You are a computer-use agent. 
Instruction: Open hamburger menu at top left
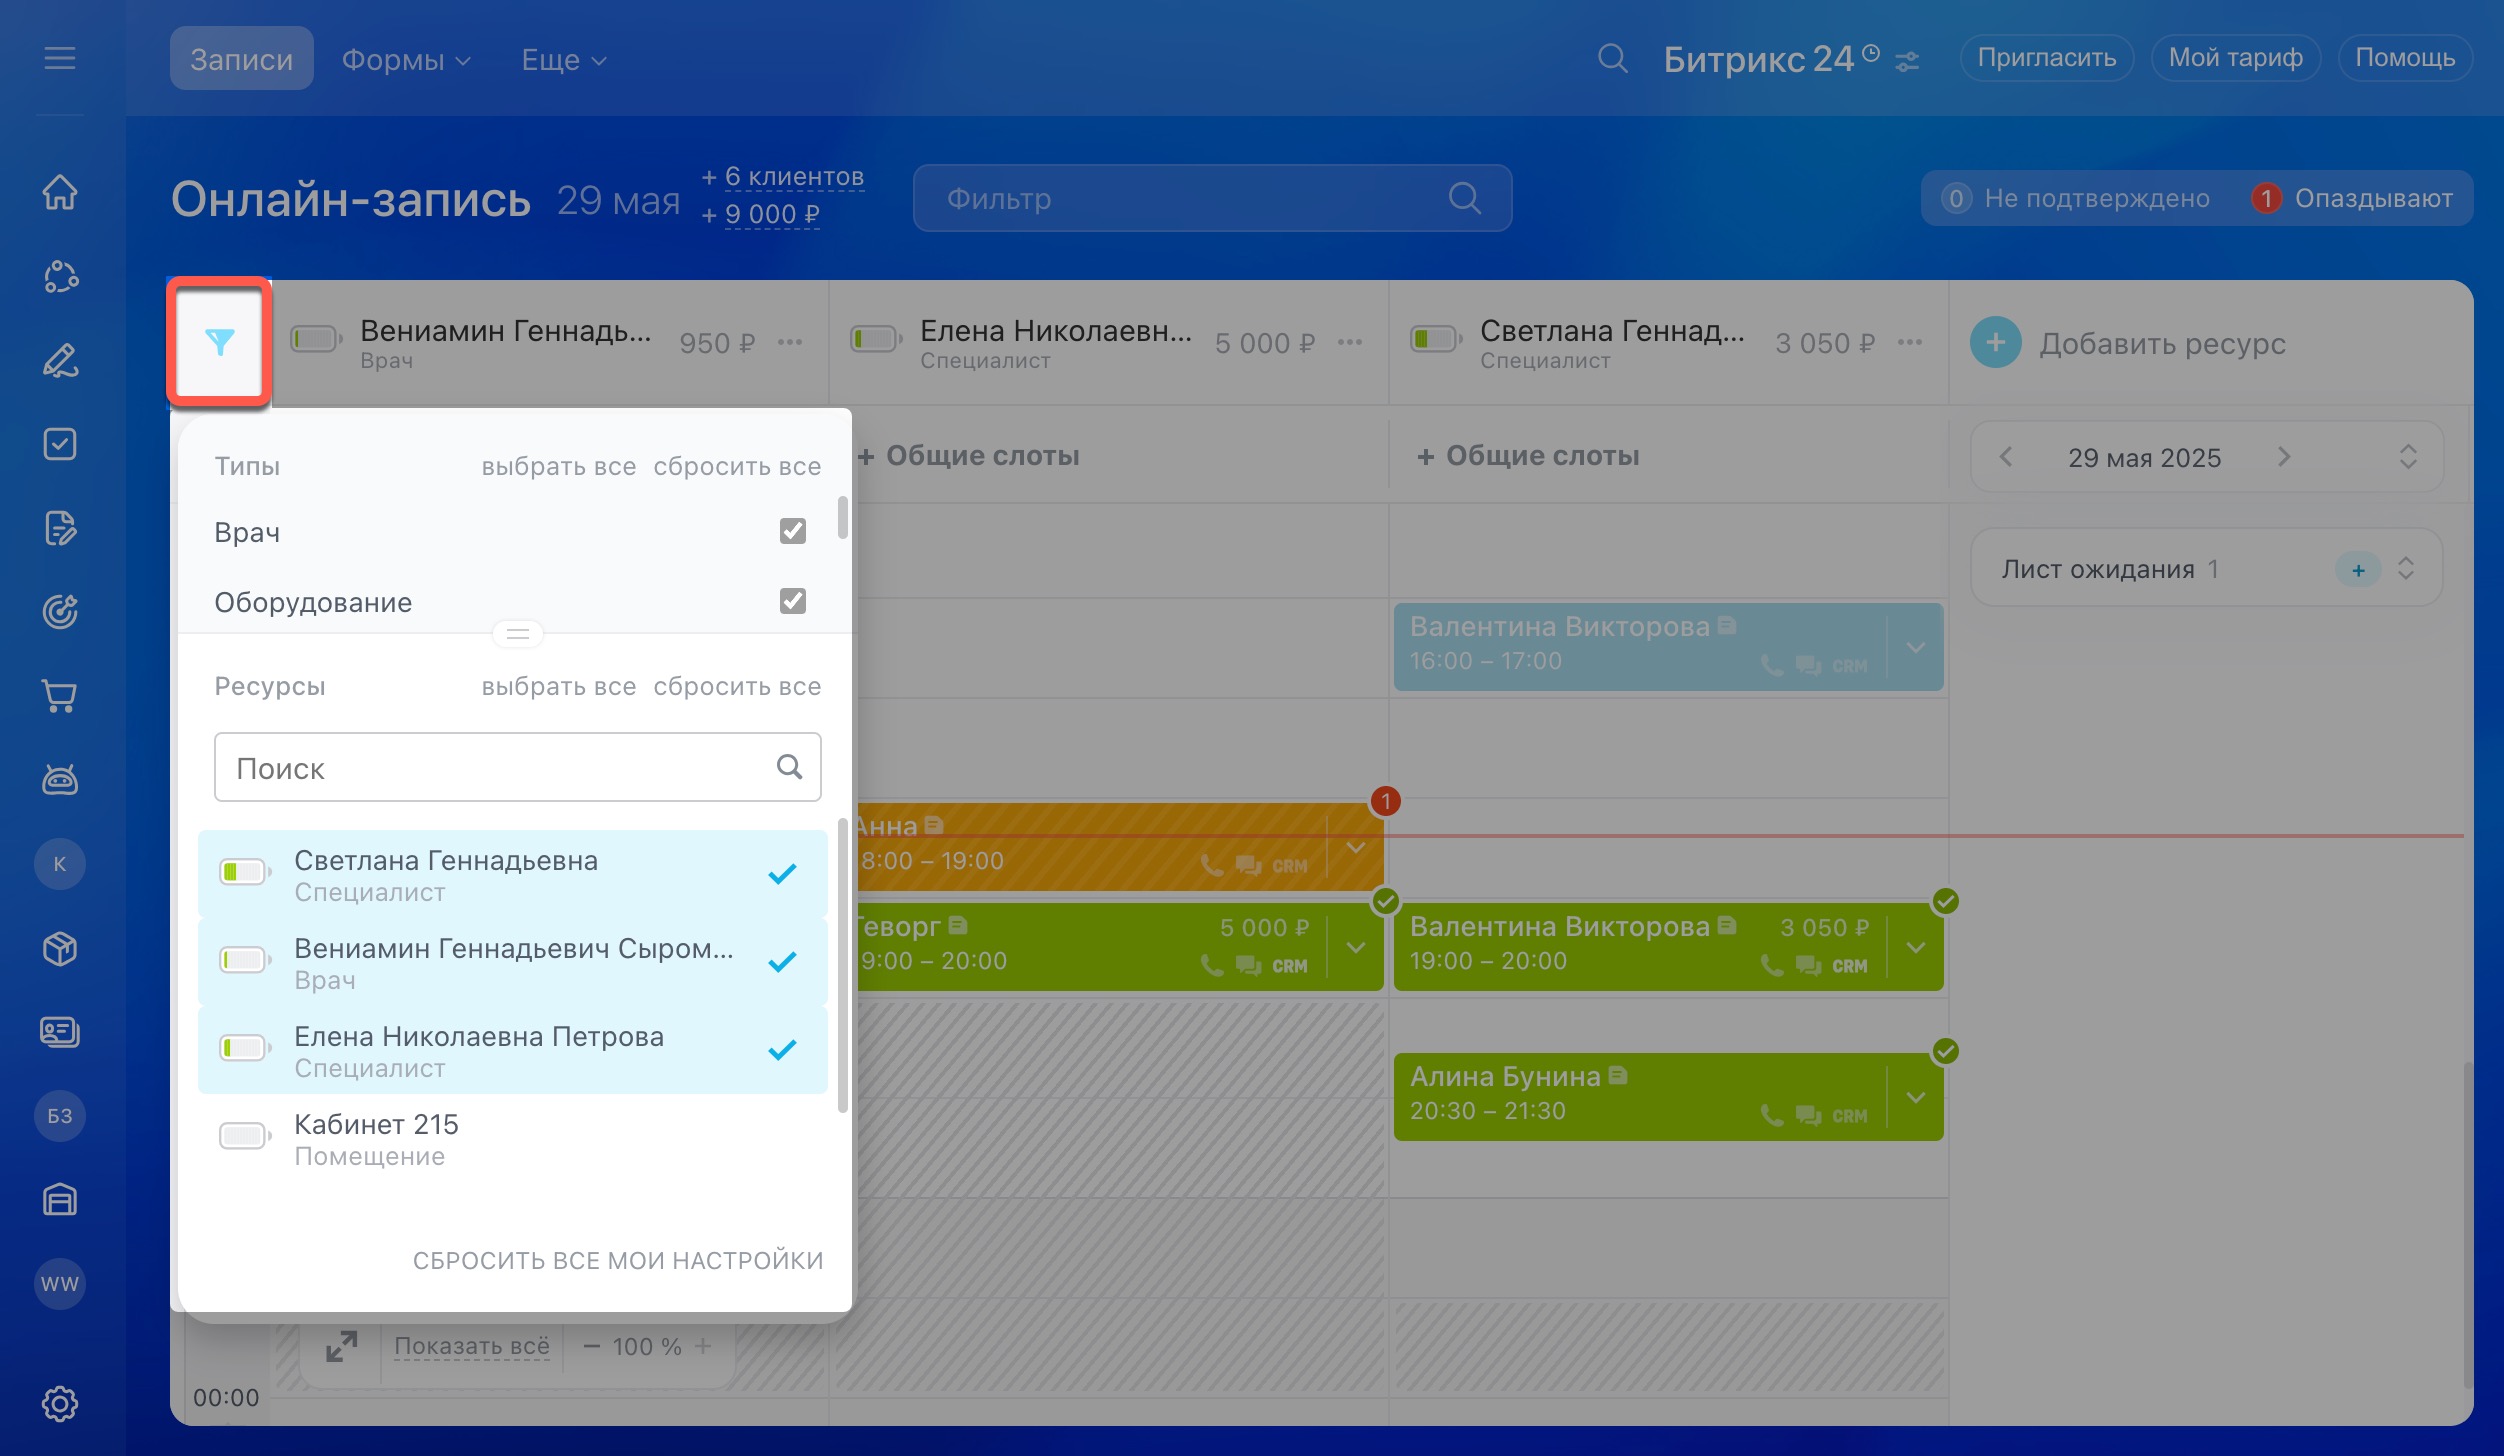[x=60, y=59]
